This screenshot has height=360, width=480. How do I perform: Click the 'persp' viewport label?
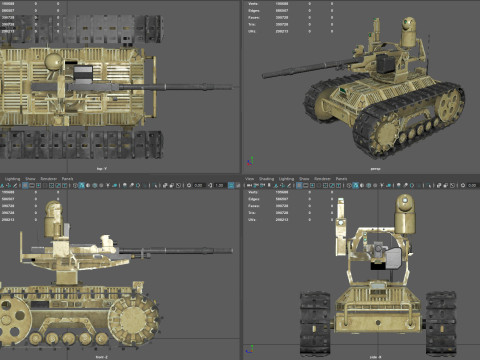(x=375, y=169)
